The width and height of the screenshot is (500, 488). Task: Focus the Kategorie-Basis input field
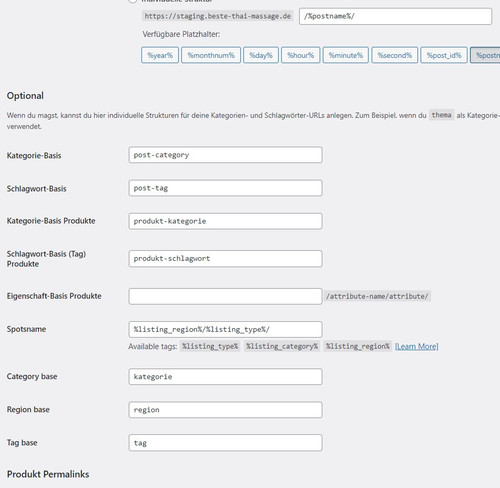pyautogui.click(x=225, y=155)
